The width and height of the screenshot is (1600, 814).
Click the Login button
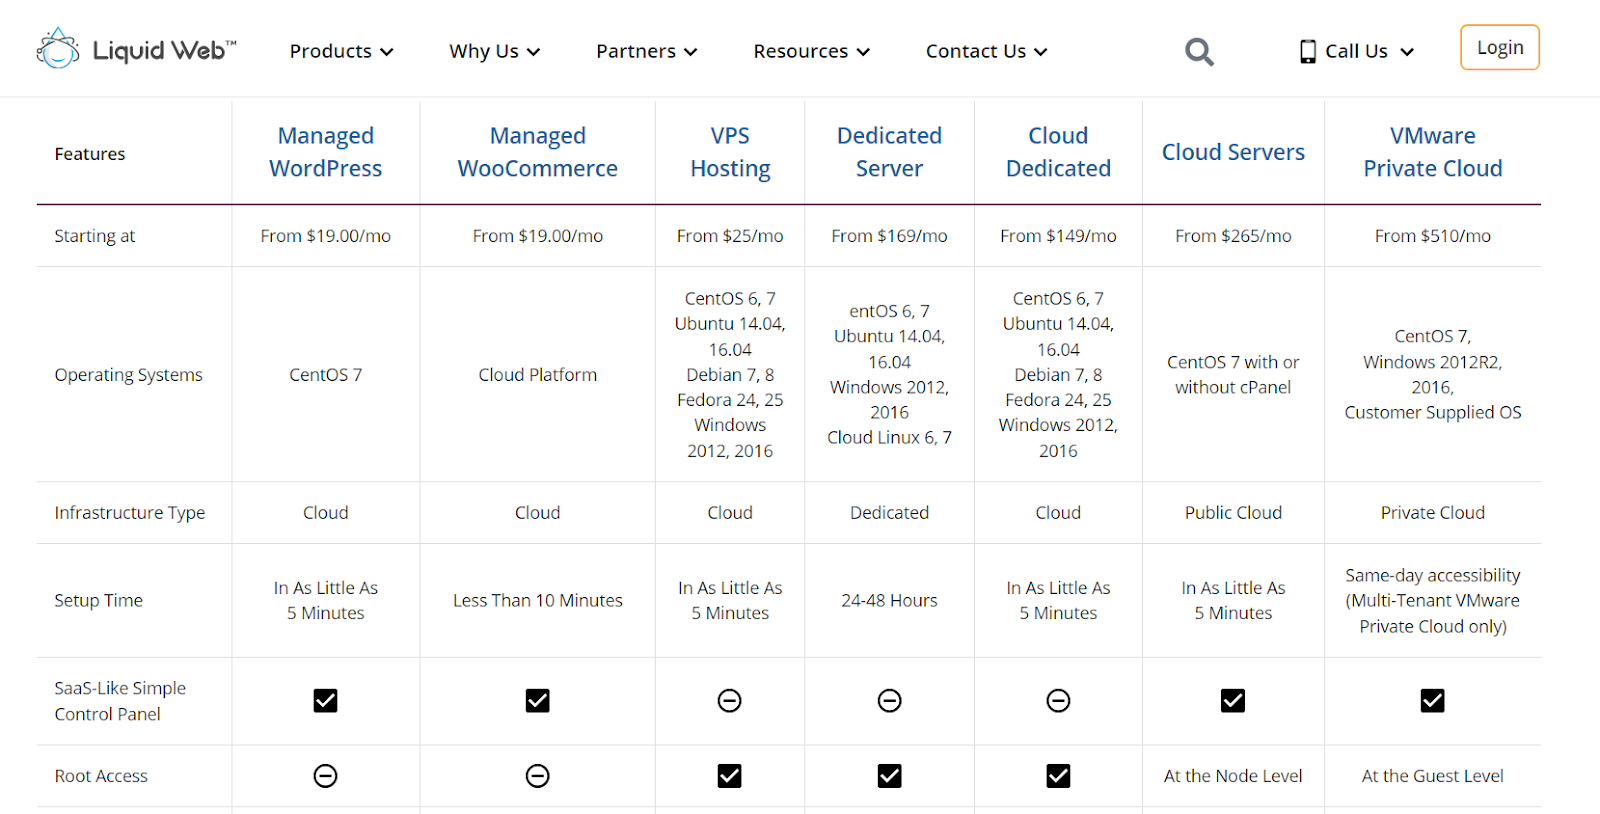coord(1500,47)
